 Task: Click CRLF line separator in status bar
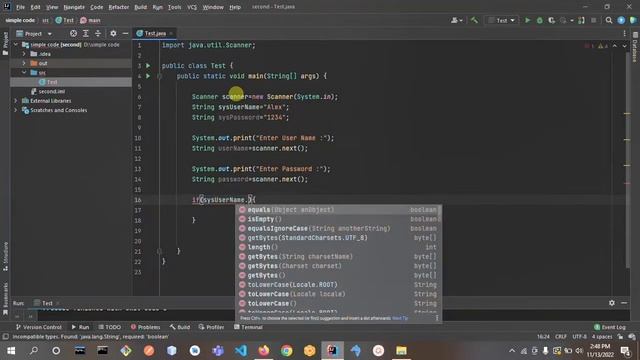point(560,337)
